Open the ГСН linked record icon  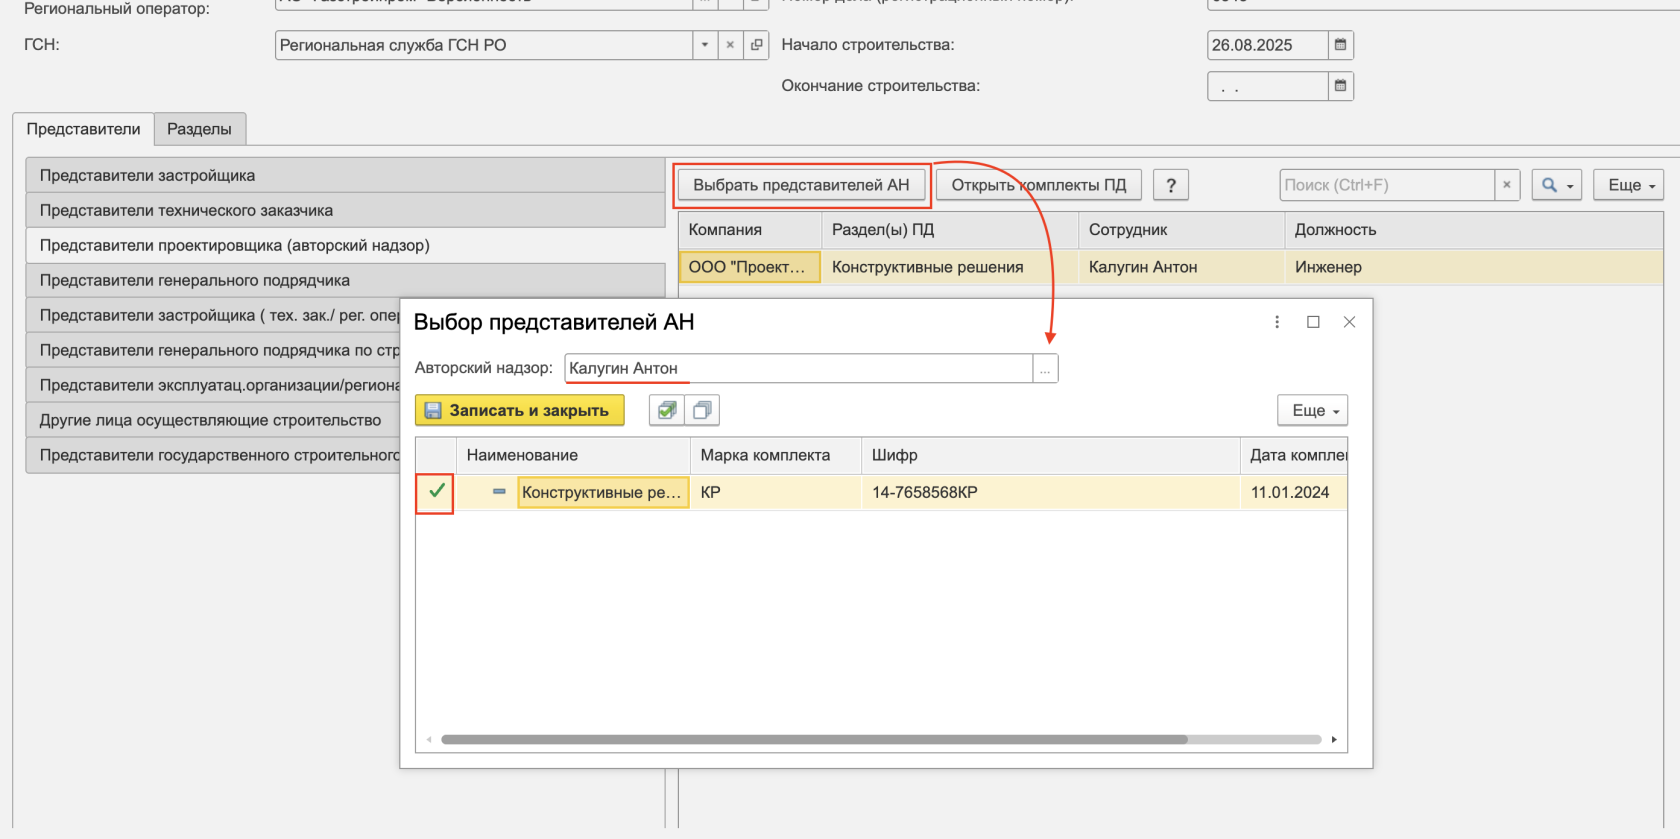pos(757,45)
